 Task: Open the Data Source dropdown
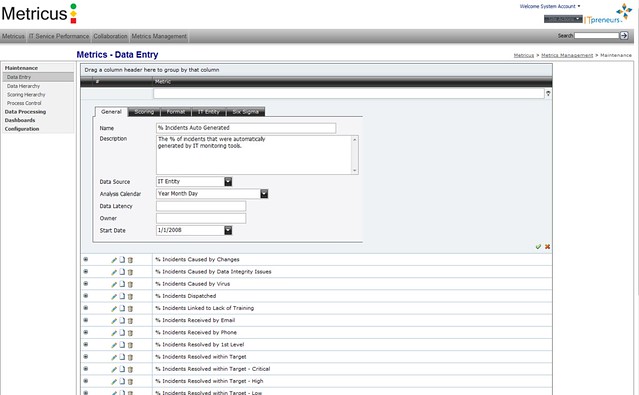tap(228, 182)
